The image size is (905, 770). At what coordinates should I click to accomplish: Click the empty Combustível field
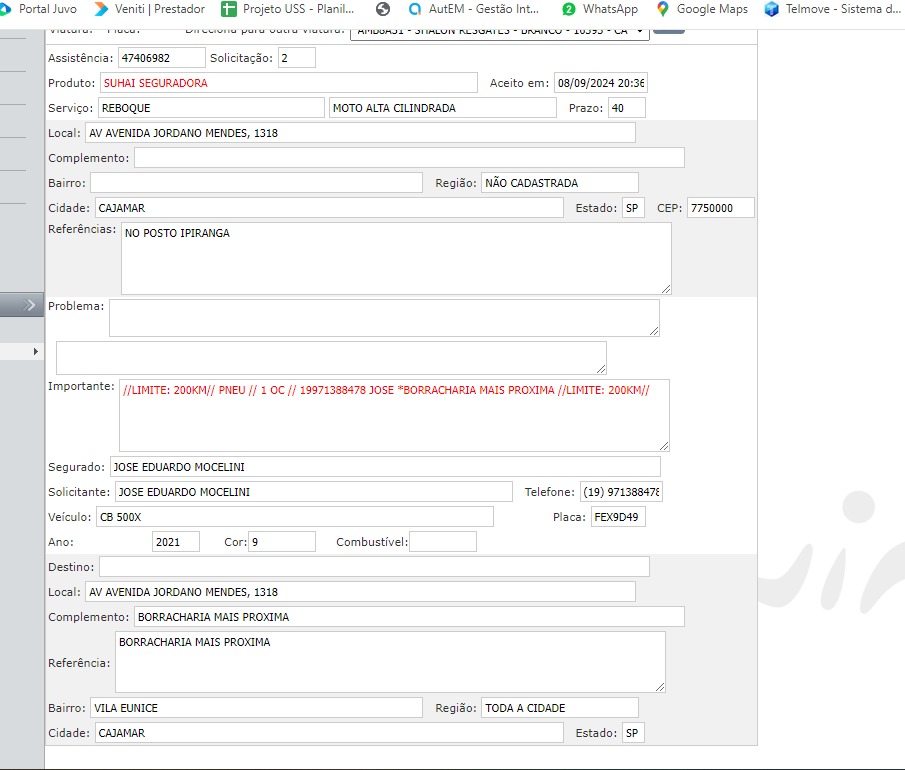click(x=443, y=542)
